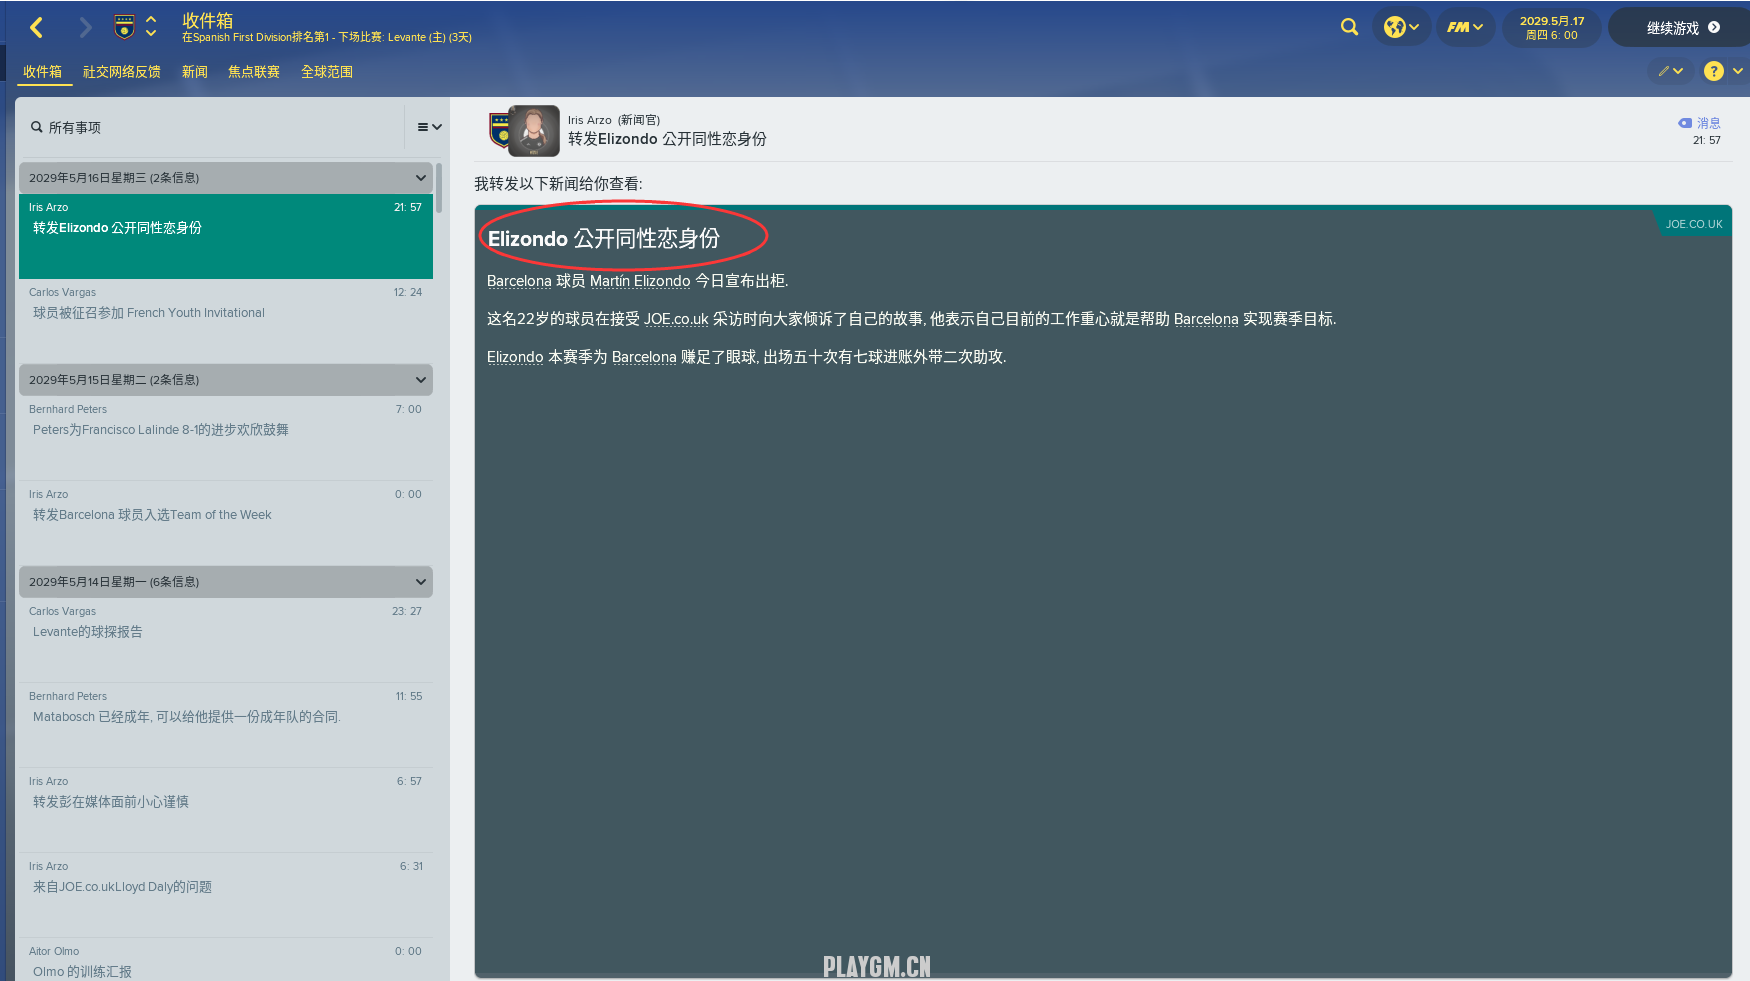This screenshot has height=981, width=1750.
Task: Open the Matabosch 已经成年 contract message
Action: pos(226,725)
